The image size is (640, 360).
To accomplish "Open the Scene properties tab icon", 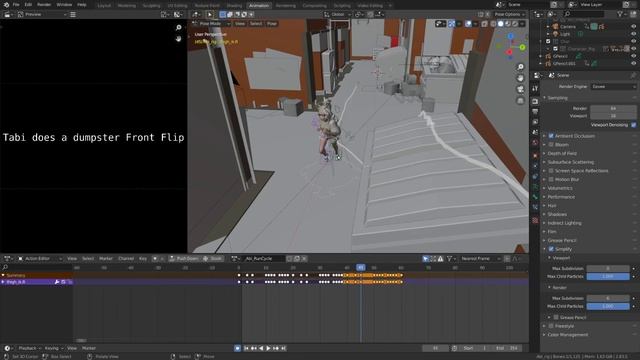I will pyautogui.click(x=535, y=132).
